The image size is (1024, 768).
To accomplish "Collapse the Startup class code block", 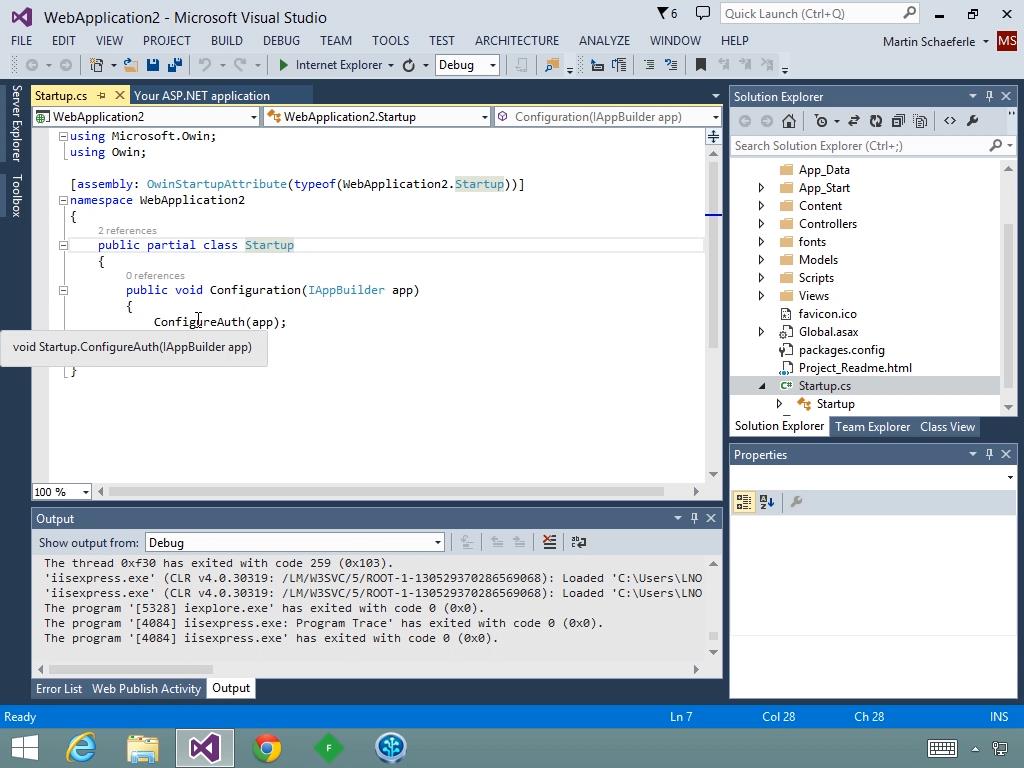I will pos(63,246).
